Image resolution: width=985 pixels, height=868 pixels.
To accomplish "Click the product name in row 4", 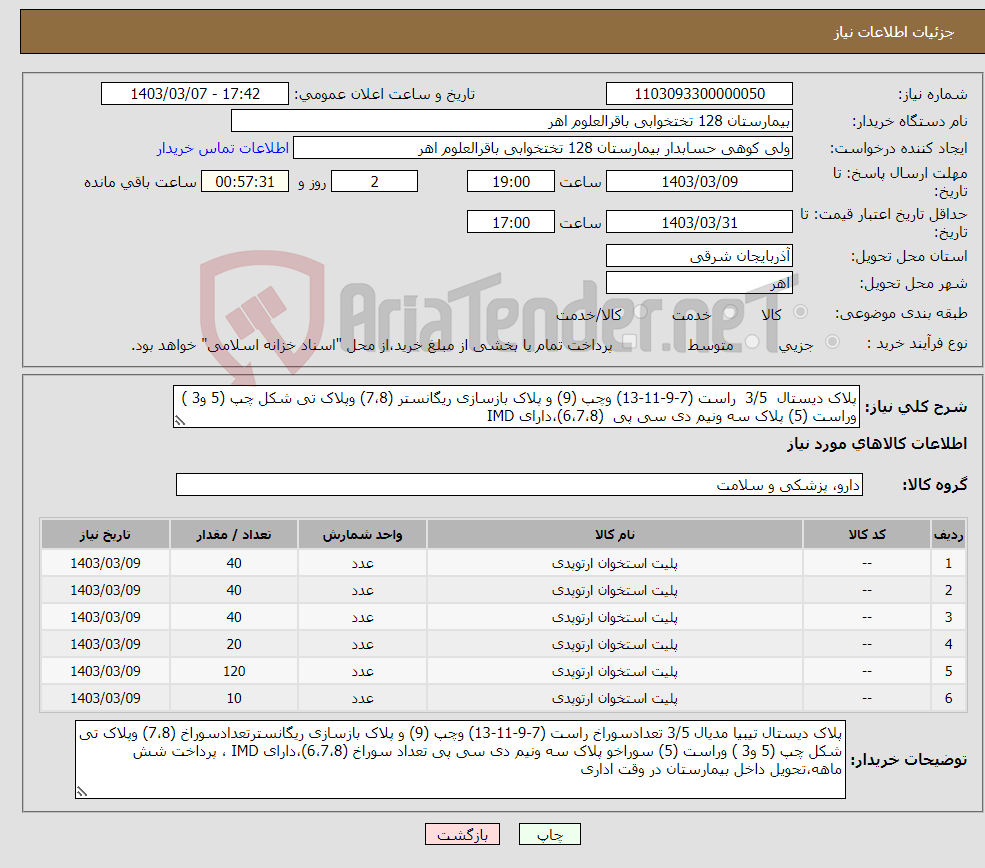I will pyautogui.click(x=614, y=644).
